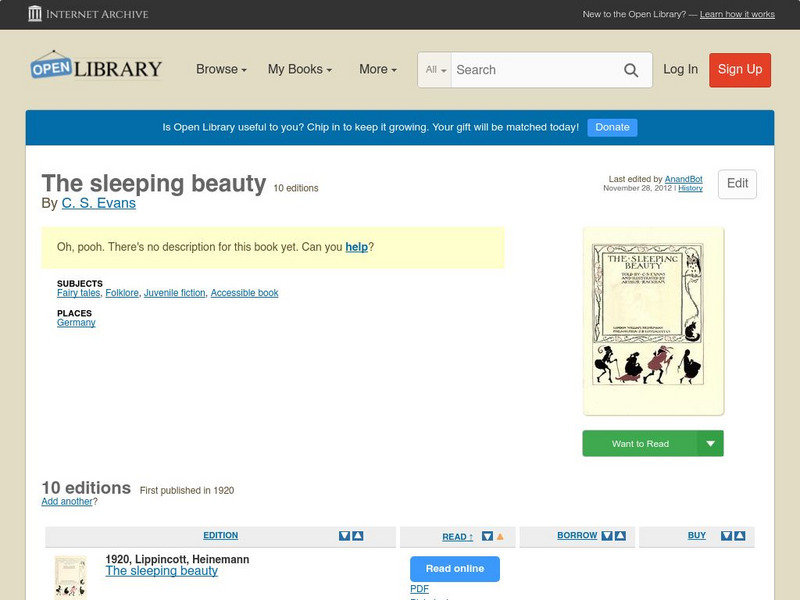The height and width of the screenshot is (600, 800).
Task: Click the READ column ascending sort arrow
Action: click(x=500, y=535)
